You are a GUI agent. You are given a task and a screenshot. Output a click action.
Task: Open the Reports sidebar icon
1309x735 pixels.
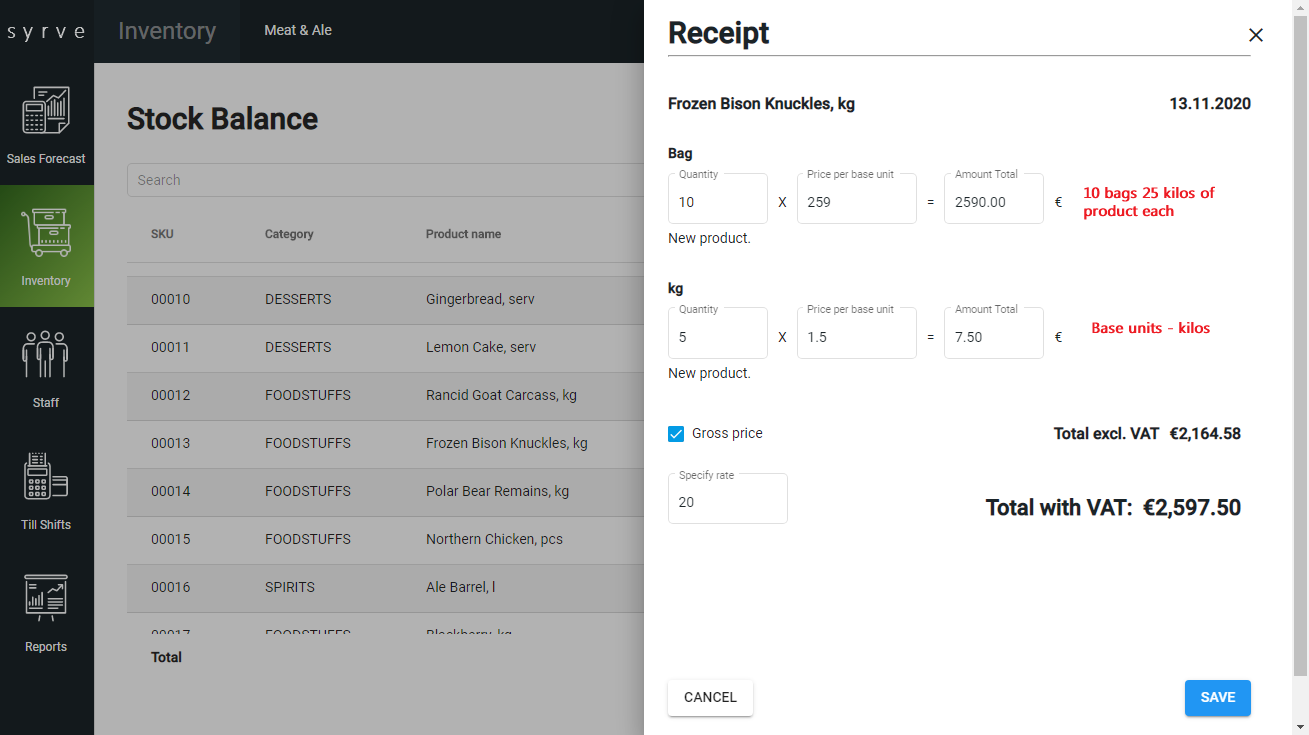[x=46, y=612]
